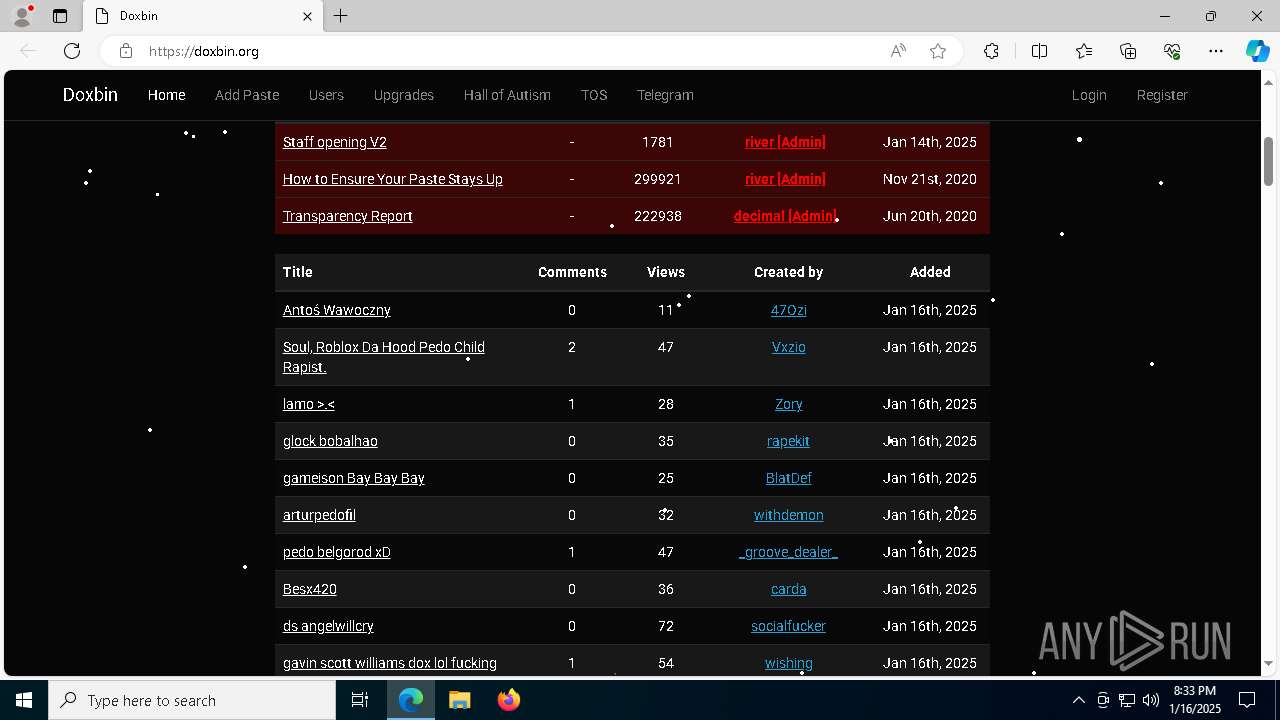
Task: Toggle the Split screen icon
Action: pyautogui.click(x=1039, y=51)
